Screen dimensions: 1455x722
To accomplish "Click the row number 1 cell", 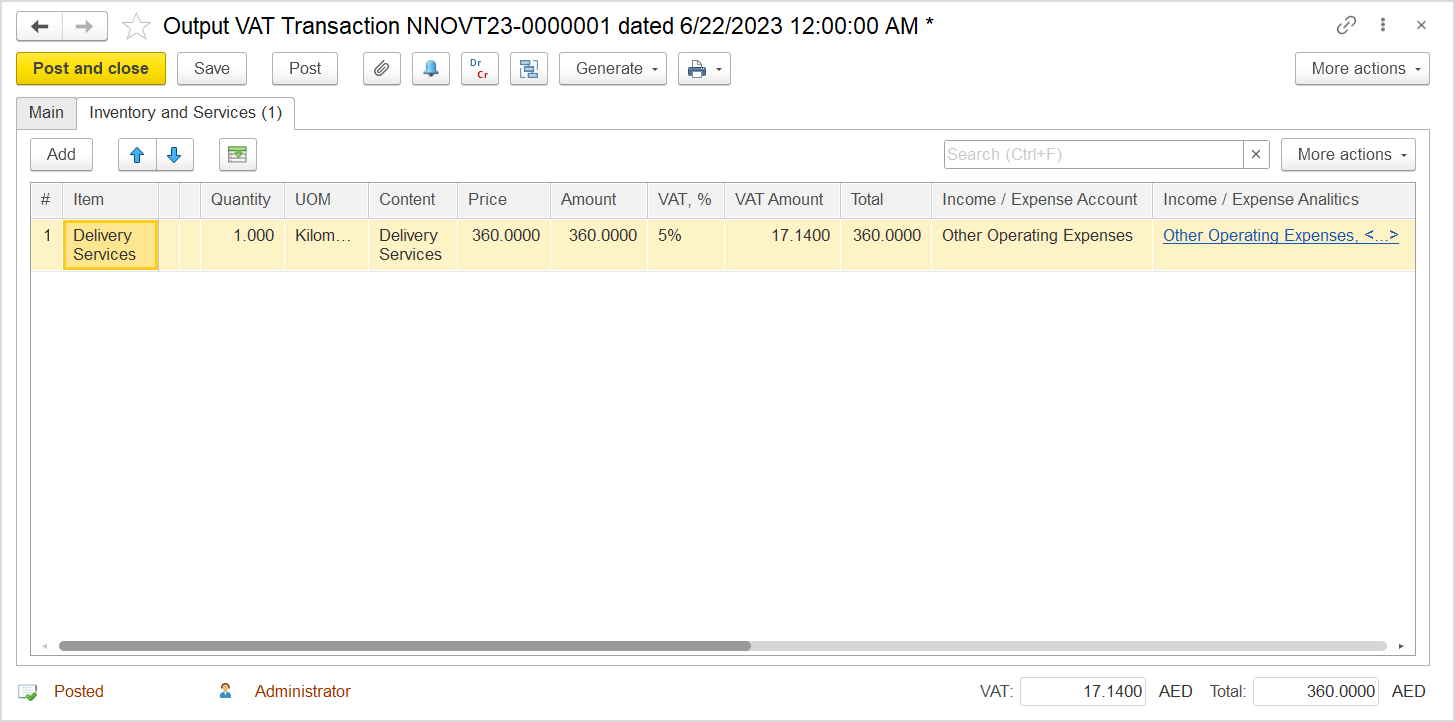I will pyautogui.click(x=46, y=245).
